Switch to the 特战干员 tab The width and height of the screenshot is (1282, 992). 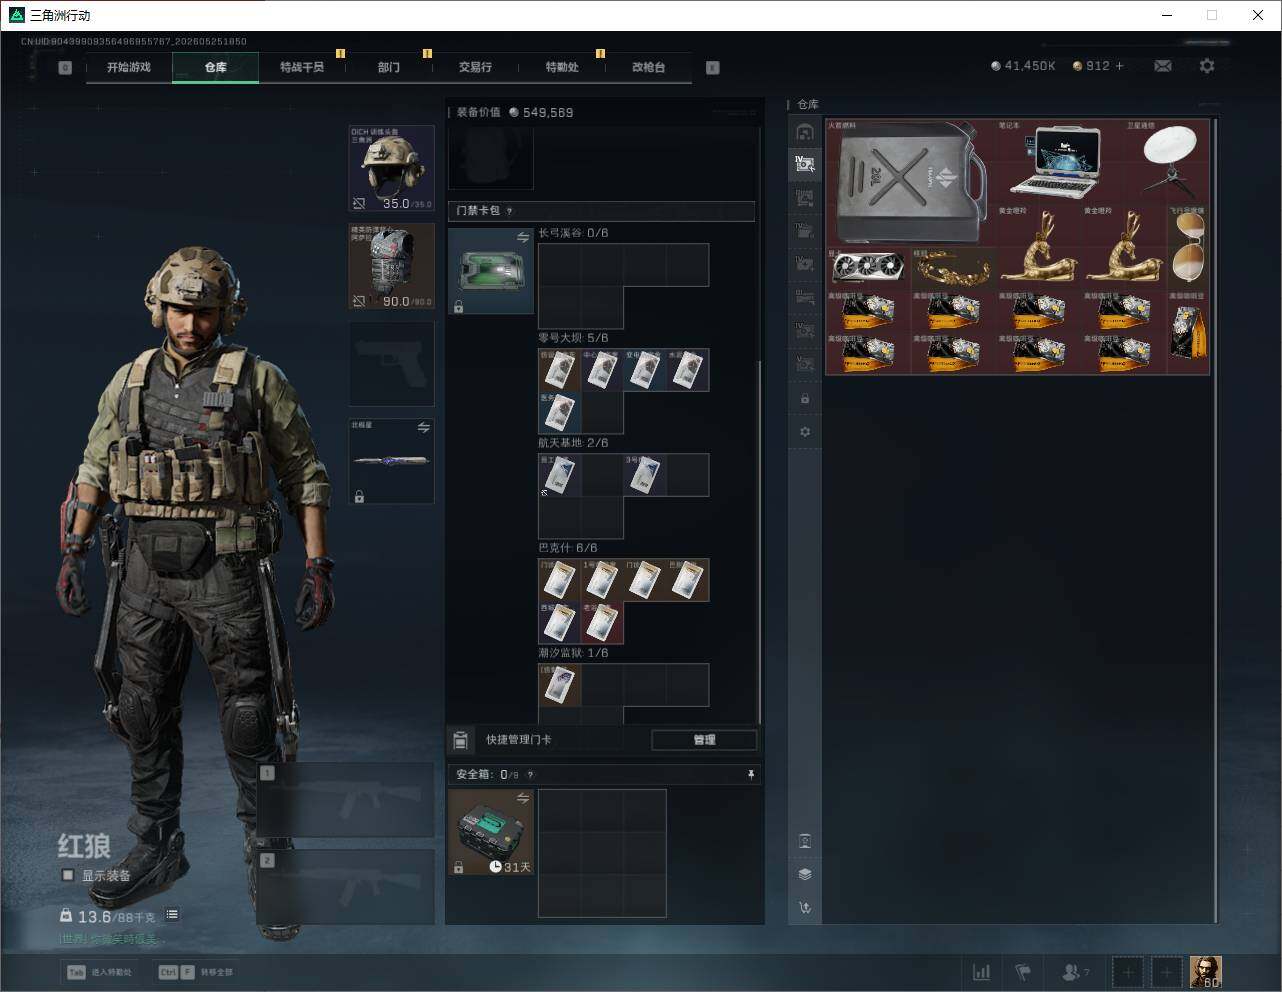(302, 67)
